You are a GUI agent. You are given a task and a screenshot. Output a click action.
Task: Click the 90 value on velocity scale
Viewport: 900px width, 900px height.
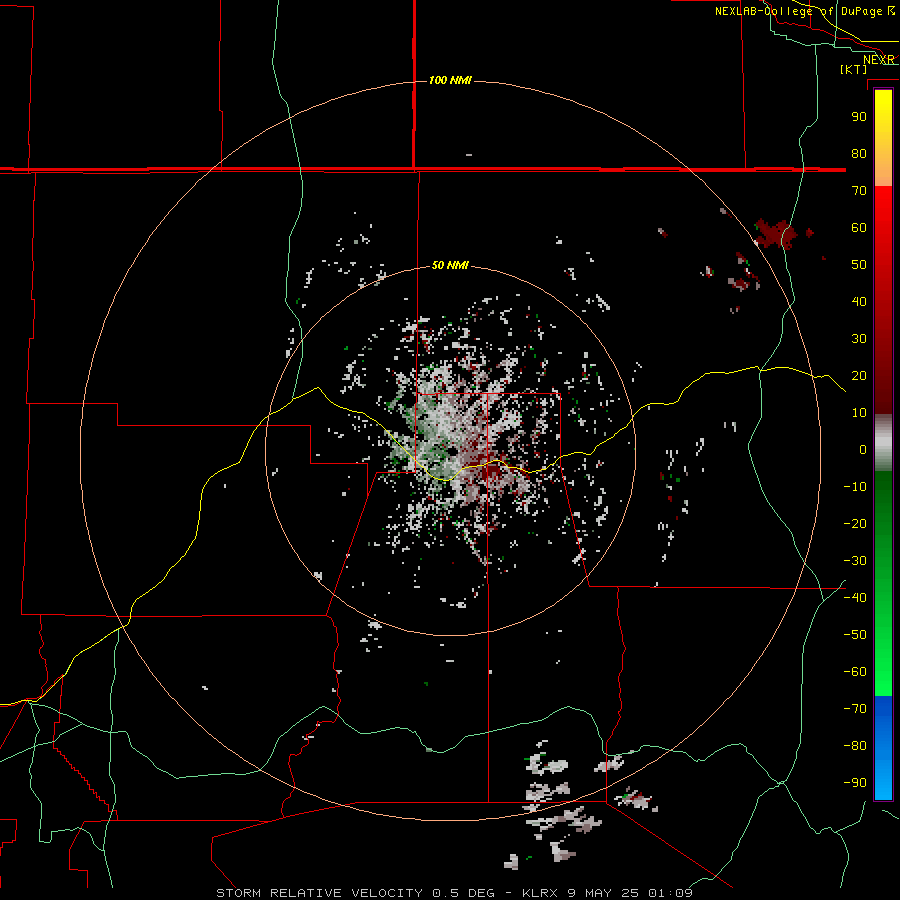point(859,117)
